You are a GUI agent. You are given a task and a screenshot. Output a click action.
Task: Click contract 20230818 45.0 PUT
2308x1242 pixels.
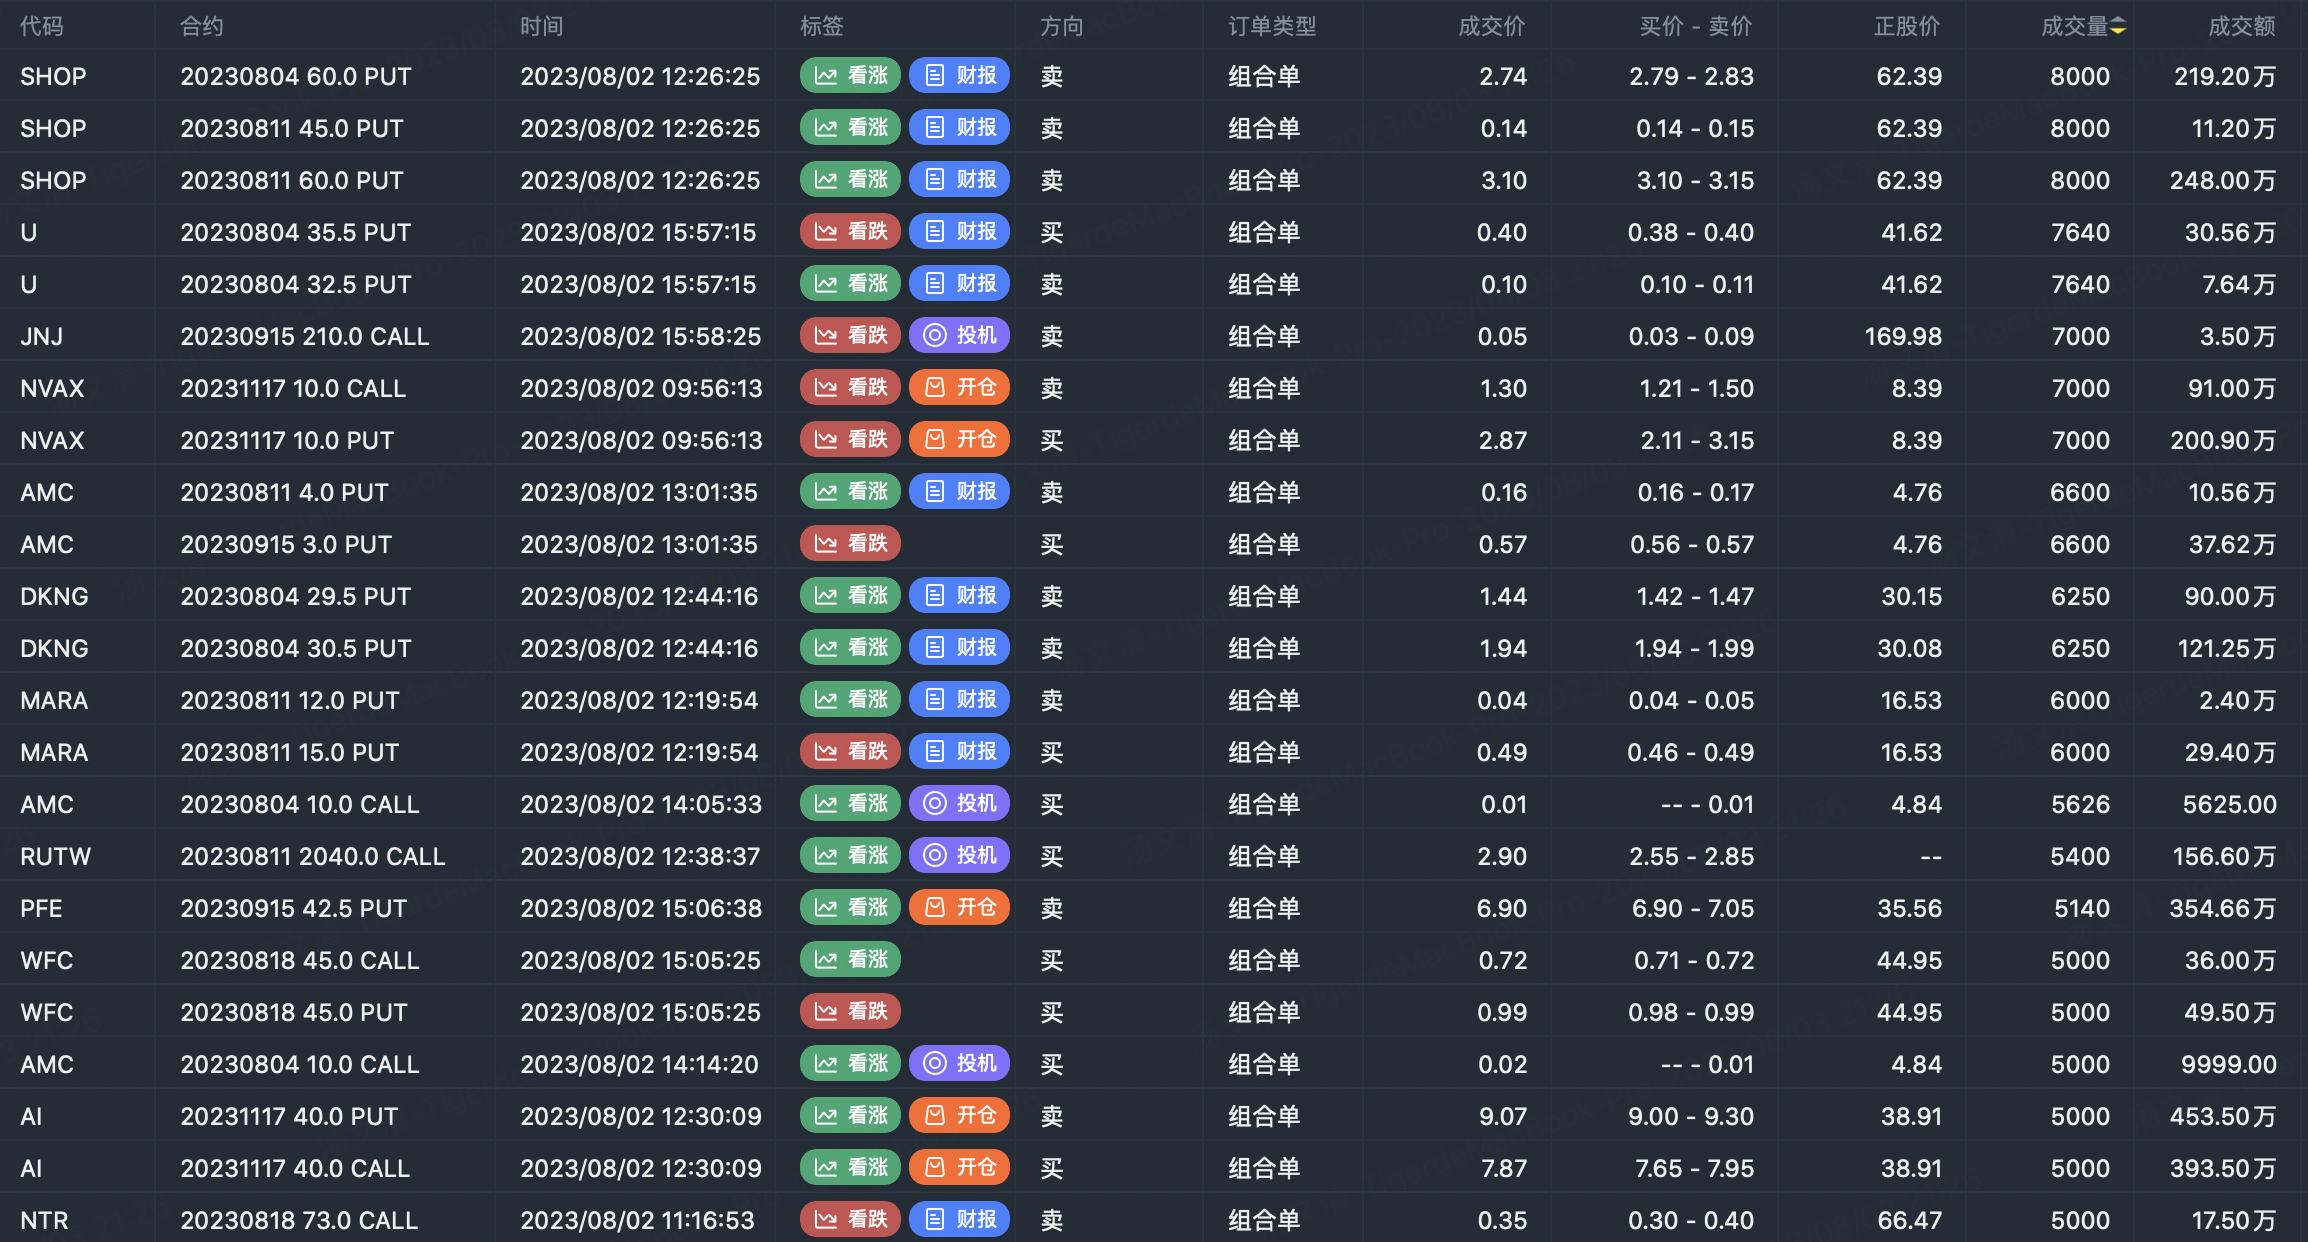pyautogui.click(x=294, y=1012)
